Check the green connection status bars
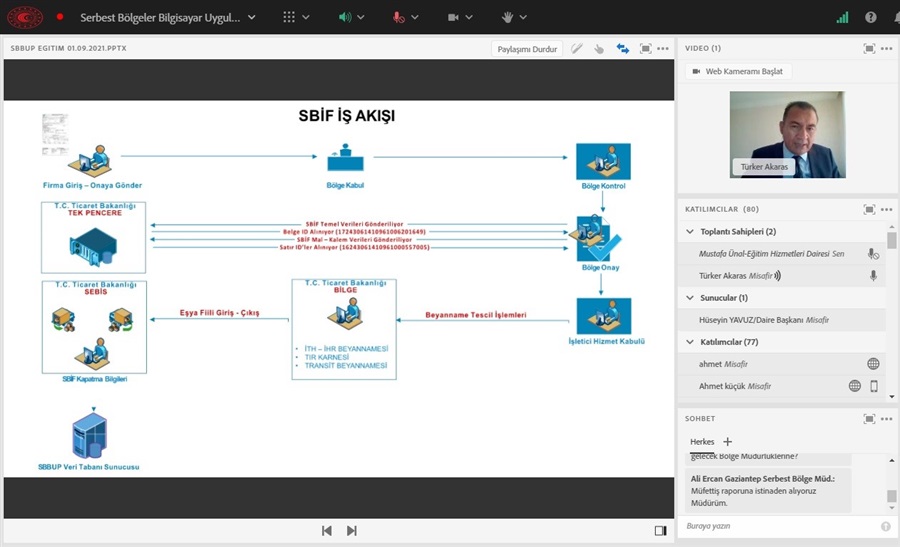 [x=842, y=17]
